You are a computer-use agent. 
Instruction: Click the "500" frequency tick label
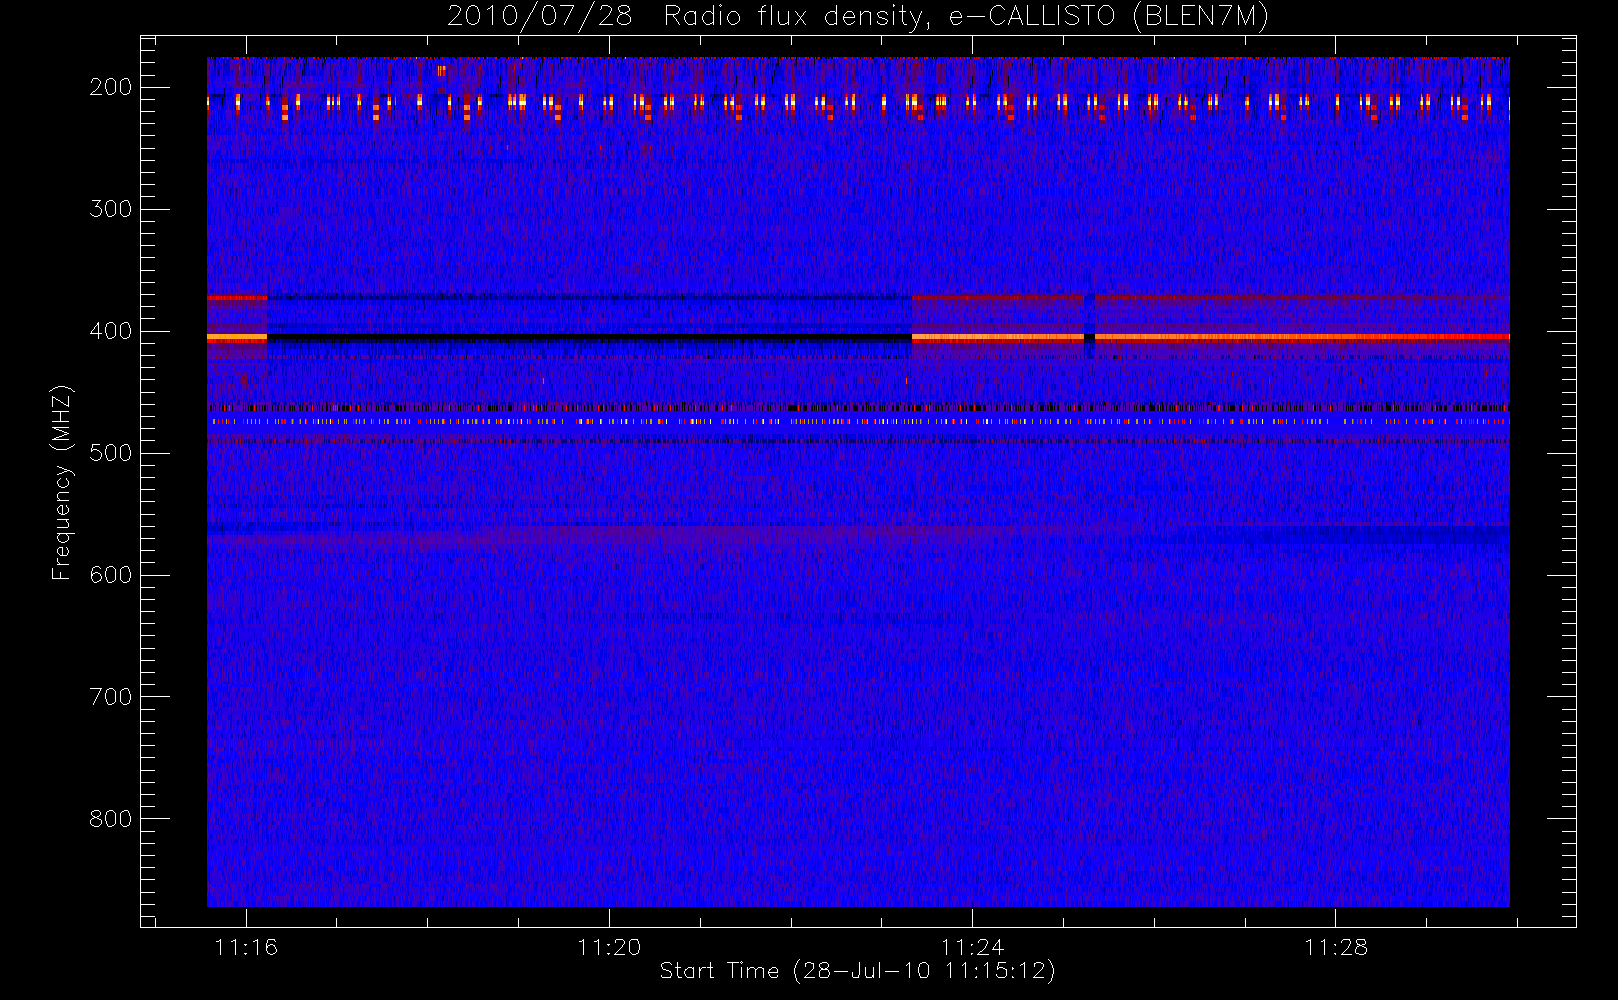[111, 453]
